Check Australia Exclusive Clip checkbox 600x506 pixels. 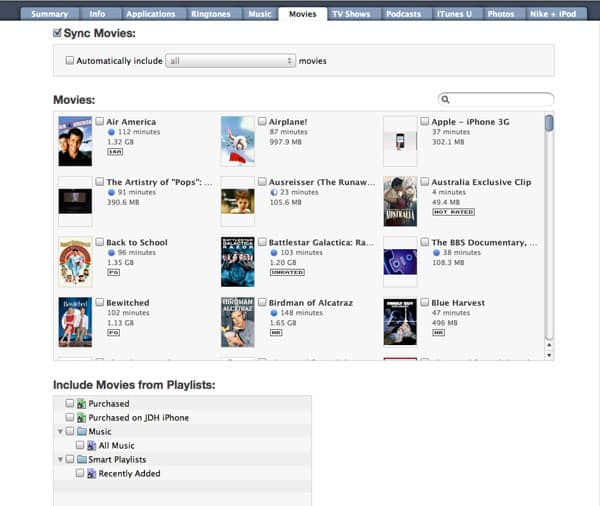(425, 181)
